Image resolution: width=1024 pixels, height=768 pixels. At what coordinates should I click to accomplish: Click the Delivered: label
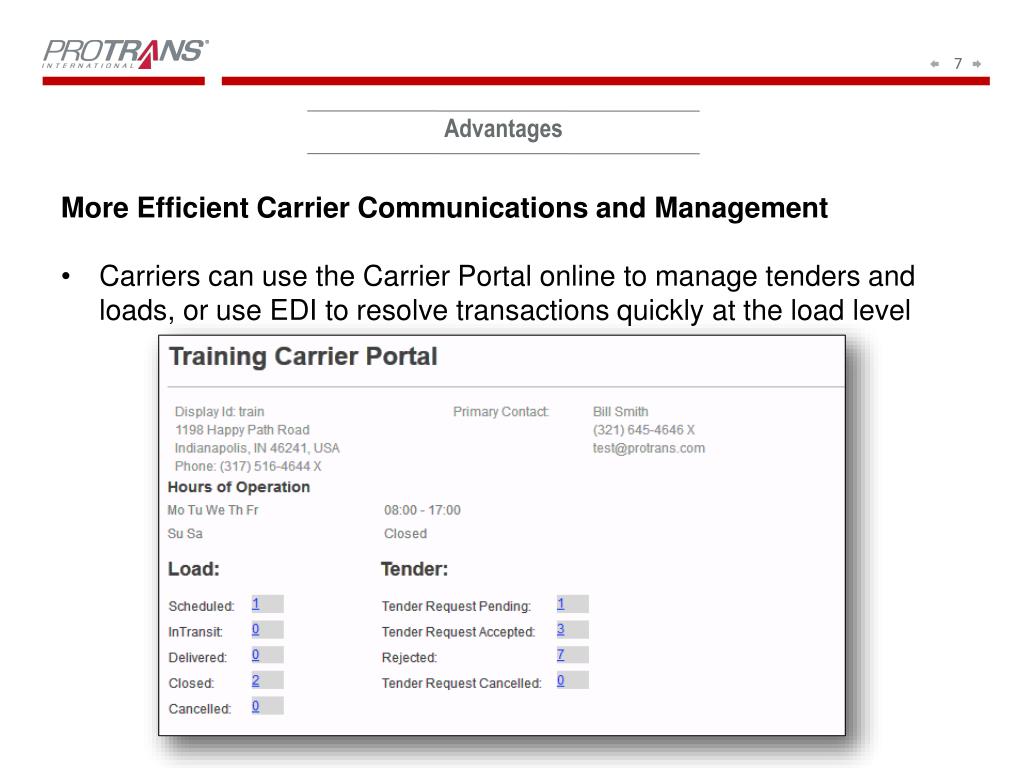[197, 657]
